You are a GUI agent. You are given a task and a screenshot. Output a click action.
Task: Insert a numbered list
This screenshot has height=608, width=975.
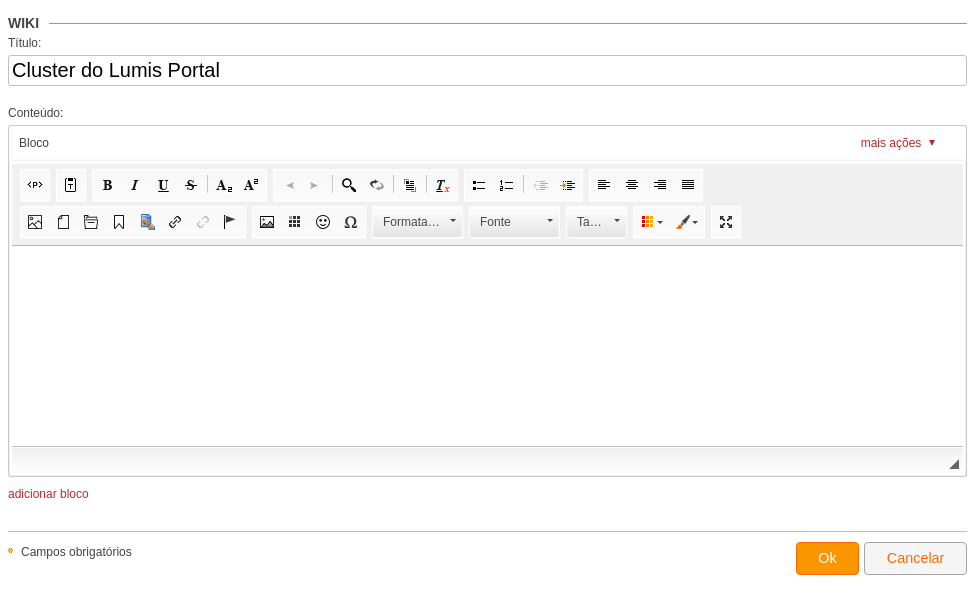coord(506,185)
